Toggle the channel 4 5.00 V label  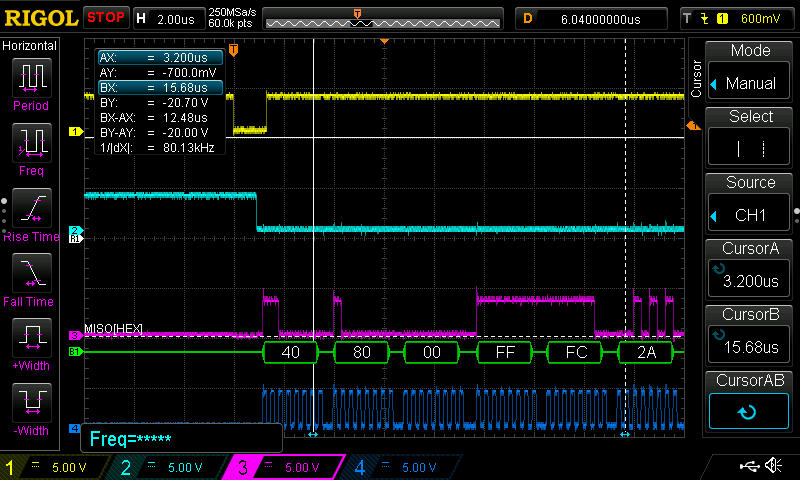(419, 467)
